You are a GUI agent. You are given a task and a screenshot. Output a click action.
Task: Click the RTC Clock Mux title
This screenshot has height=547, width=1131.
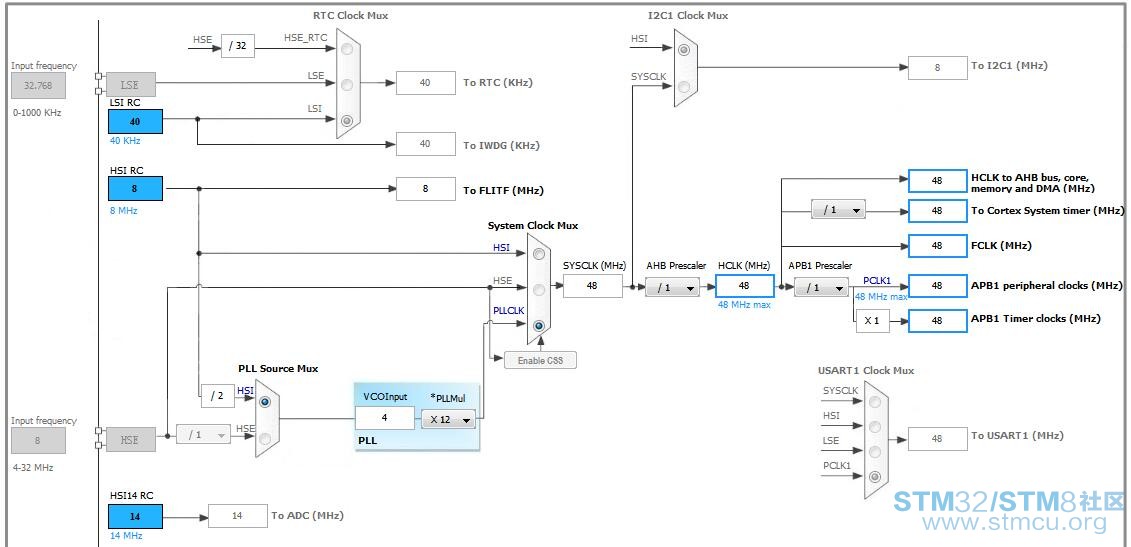pyautogui.click(x=351, y=15)
